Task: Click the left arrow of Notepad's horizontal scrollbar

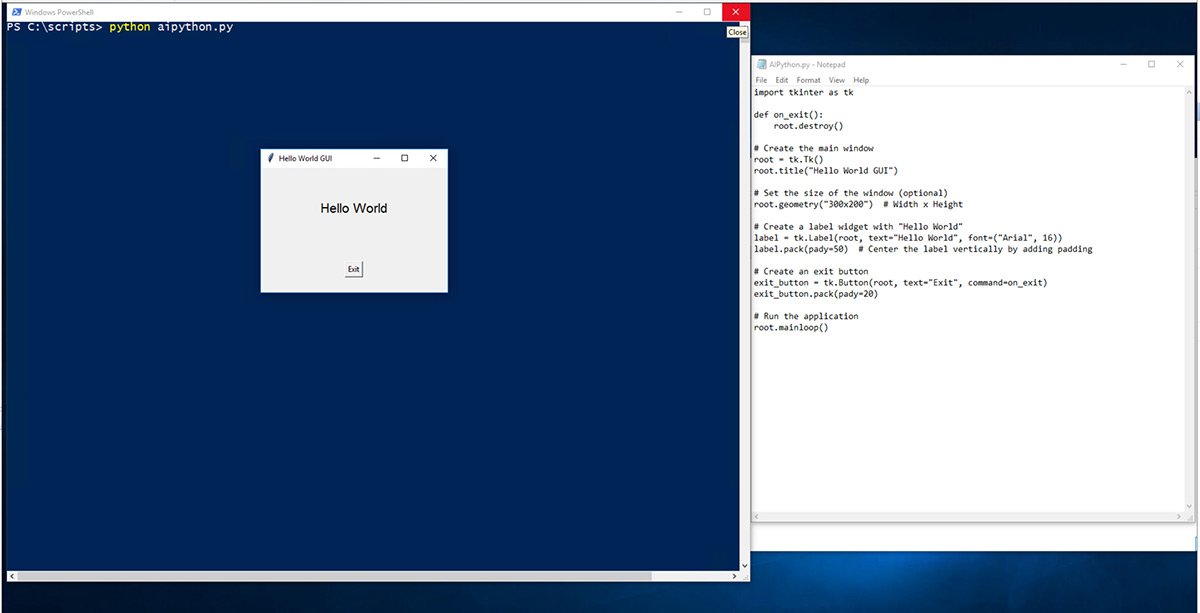Action: (757, 516)
